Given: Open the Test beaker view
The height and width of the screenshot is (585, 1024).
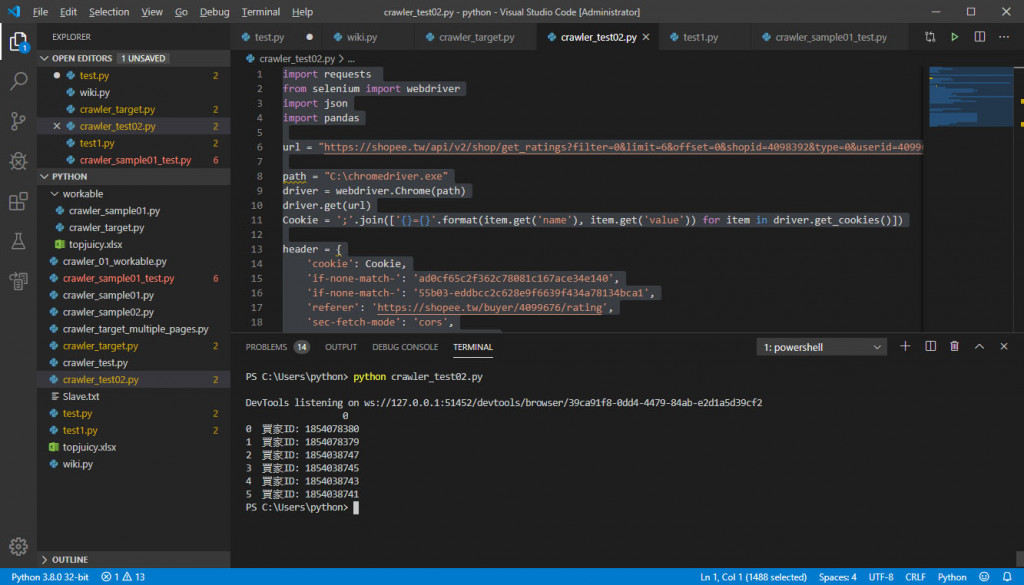Looking at the screenshot, I should click(18, 241).
